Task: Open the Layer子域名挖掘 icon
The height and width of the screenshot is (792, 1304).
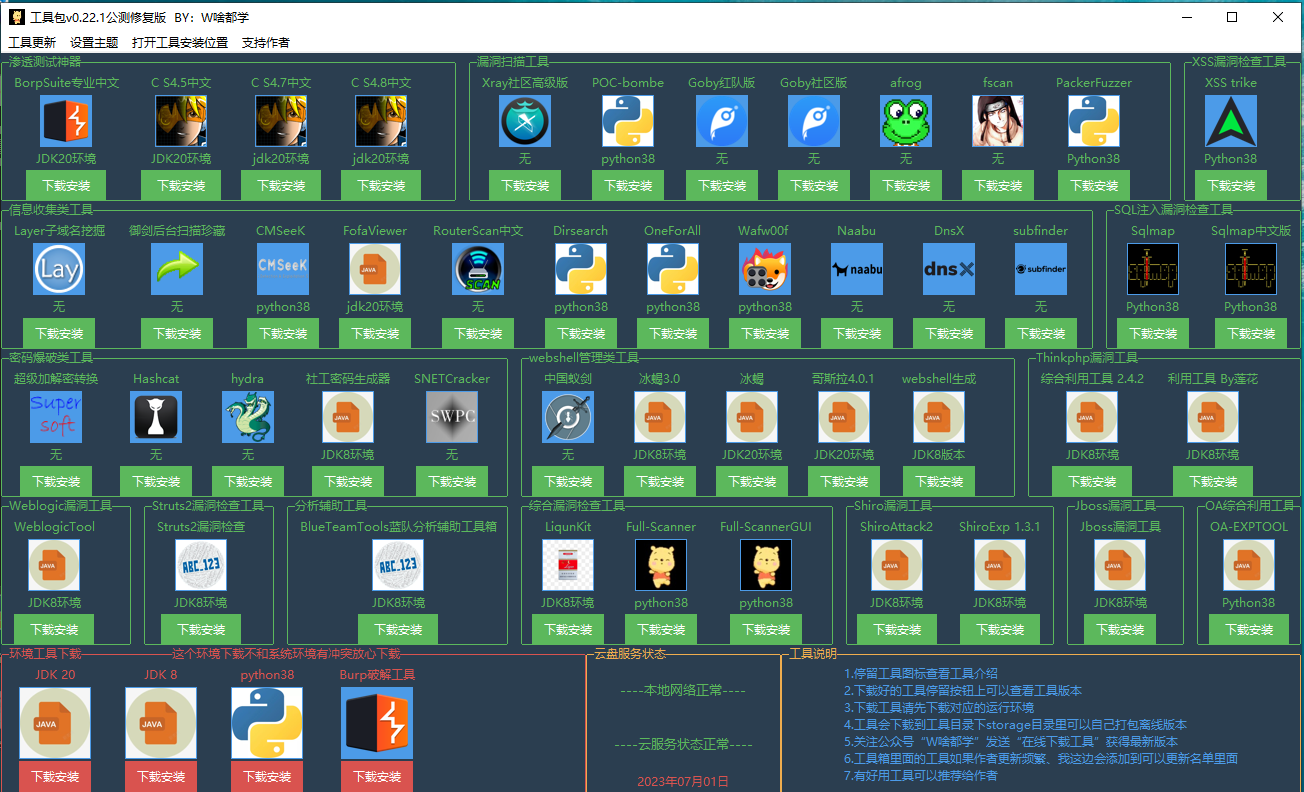Action: (59, 269)
